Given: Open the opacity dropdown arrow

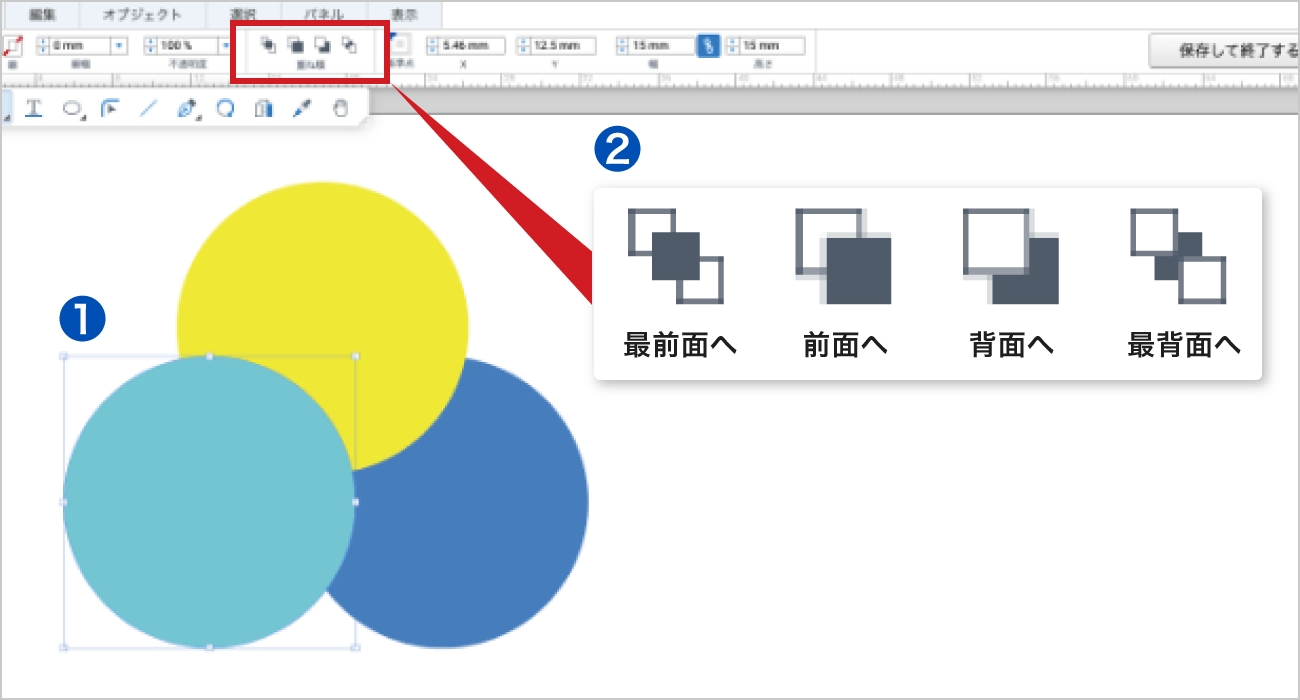Looking at the screenshot, I should [226, 46].
